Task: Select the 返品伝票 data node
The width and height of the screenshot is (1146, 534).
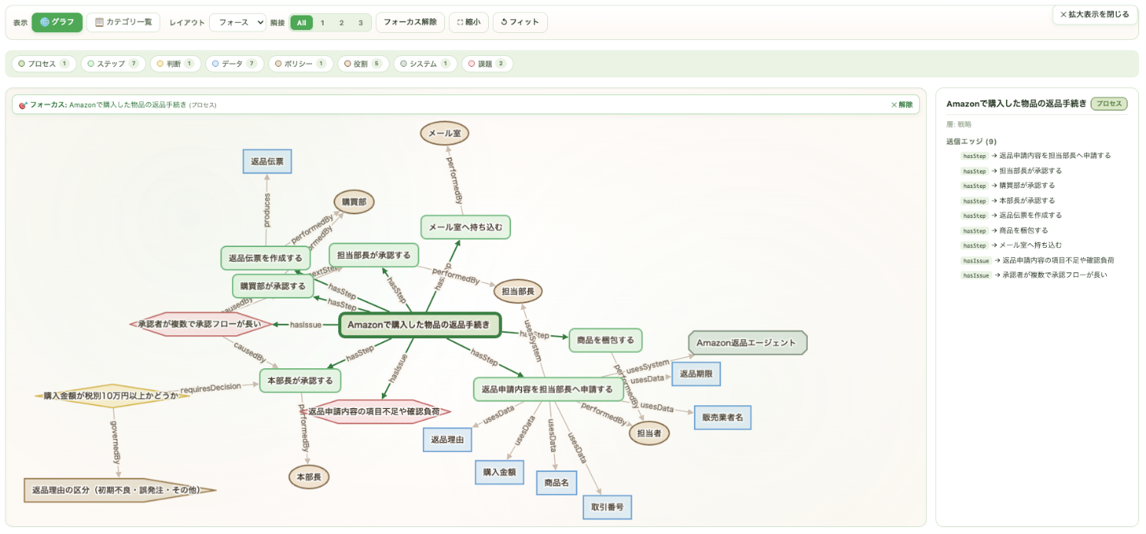Action: click(267, 161)
